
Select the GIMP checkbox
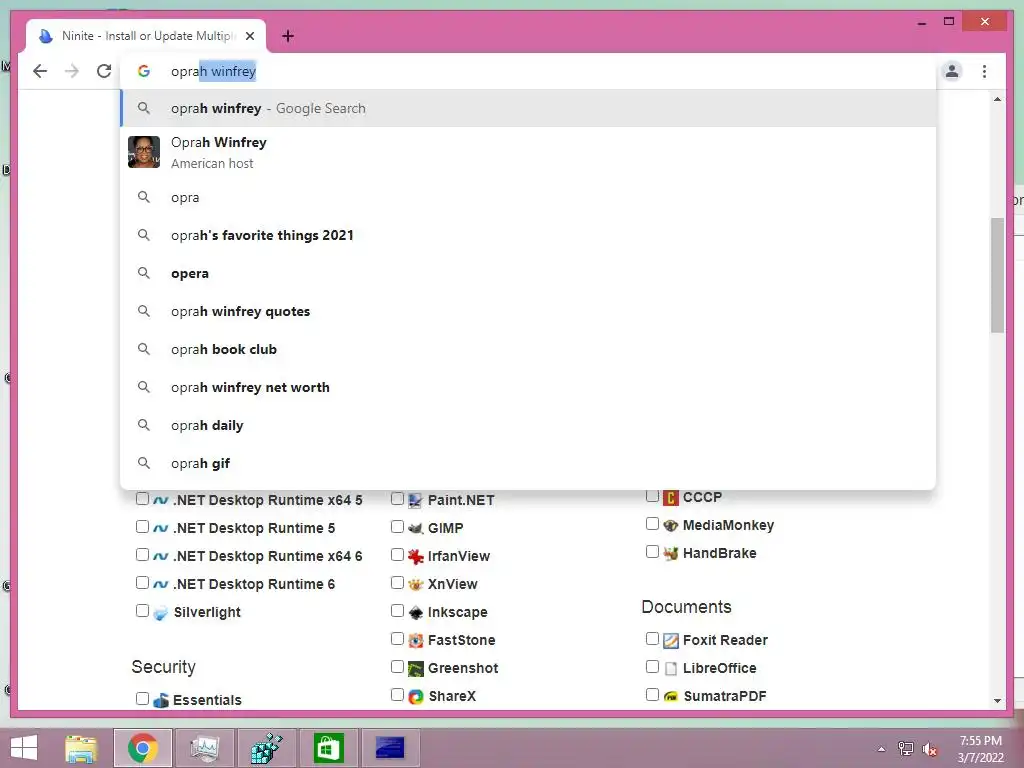(397, 526)
